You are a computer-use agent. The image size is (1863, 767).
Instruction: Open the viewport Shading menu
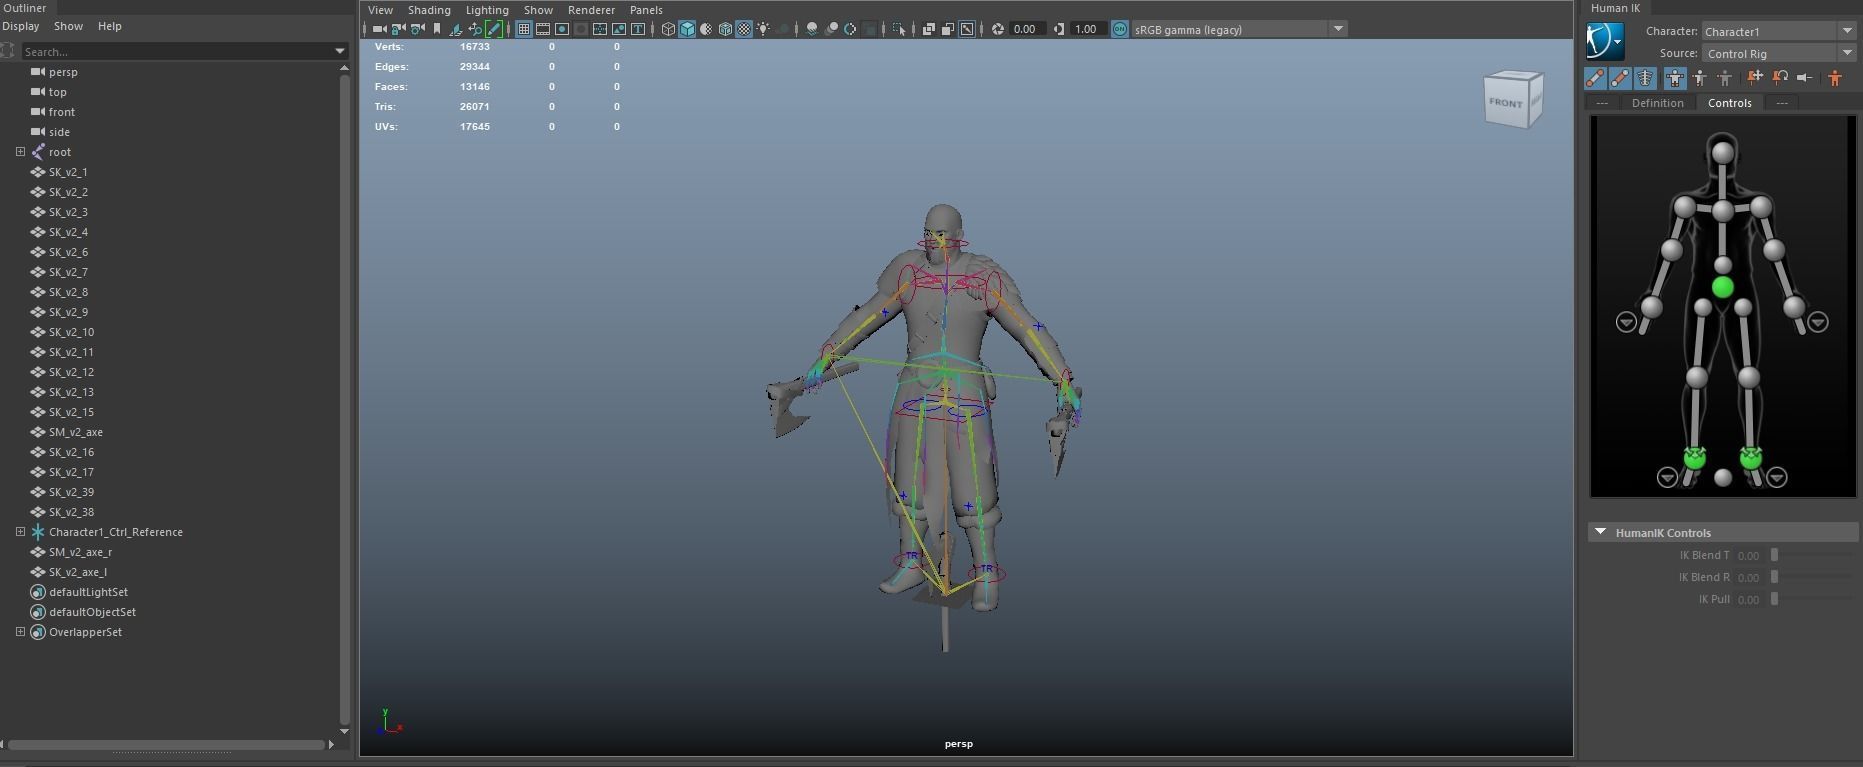pyautogui.click(x=429, y=10)
